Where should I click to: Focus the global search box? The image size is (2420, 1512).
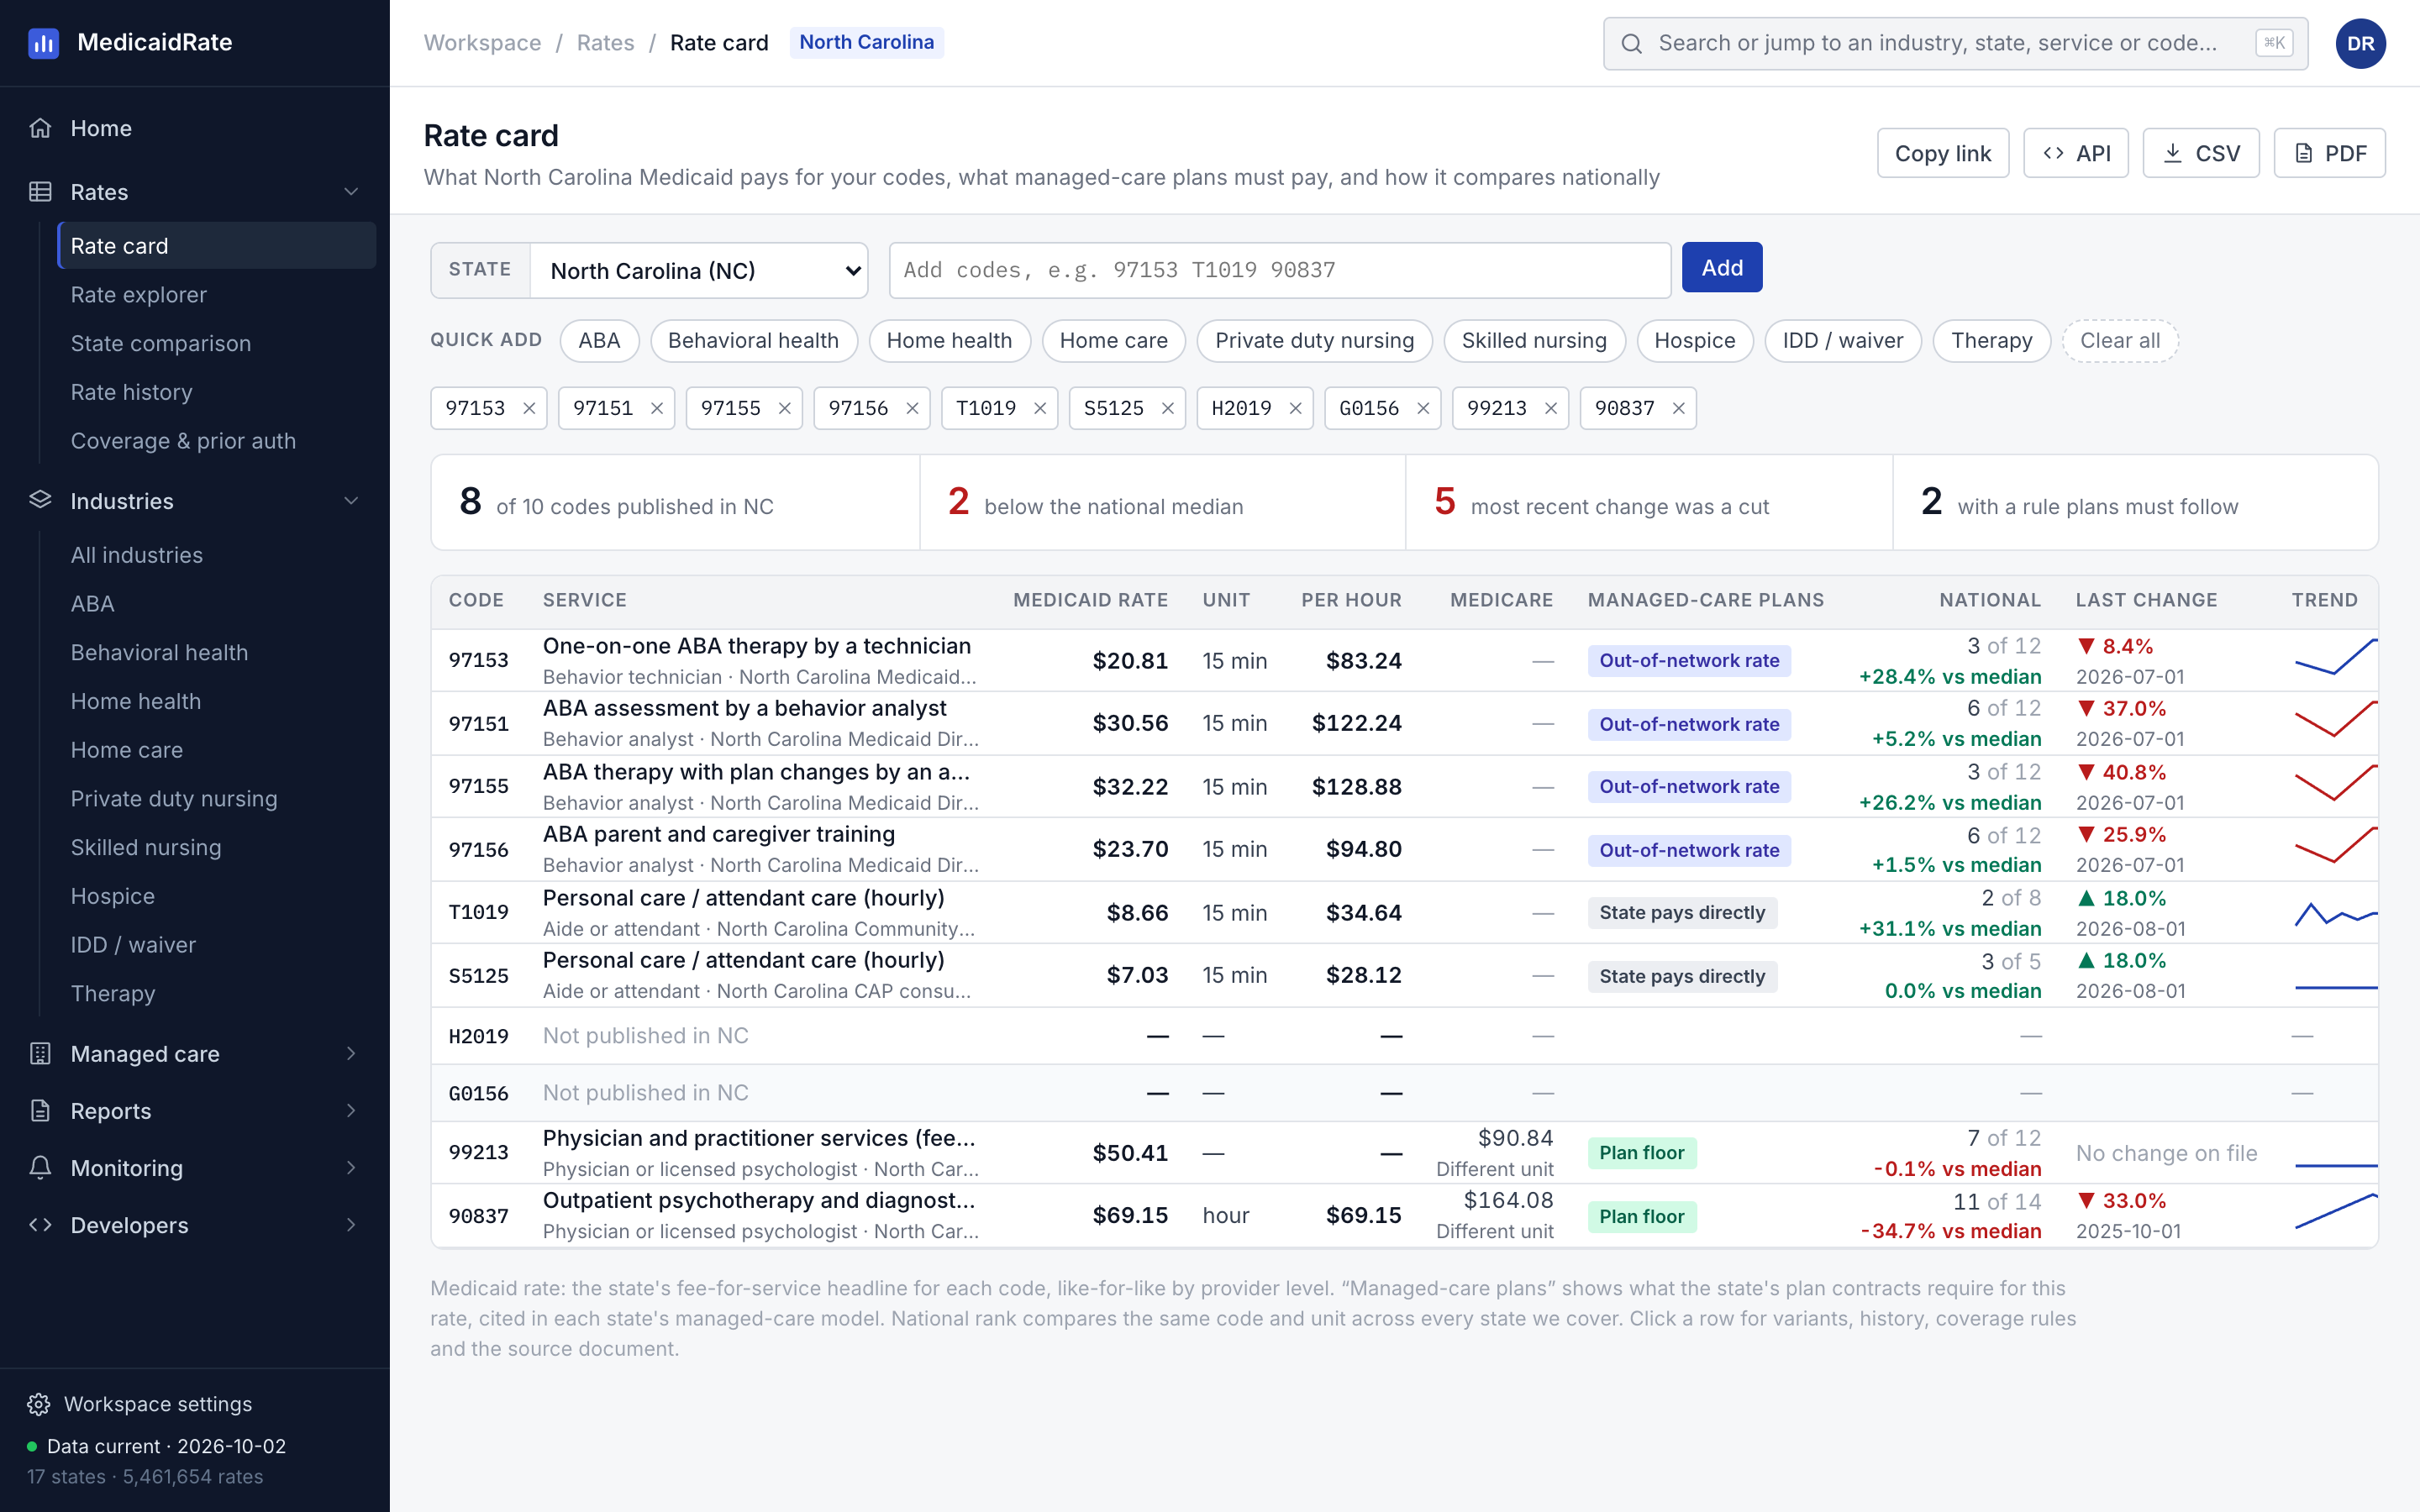tap(1955, 43)
